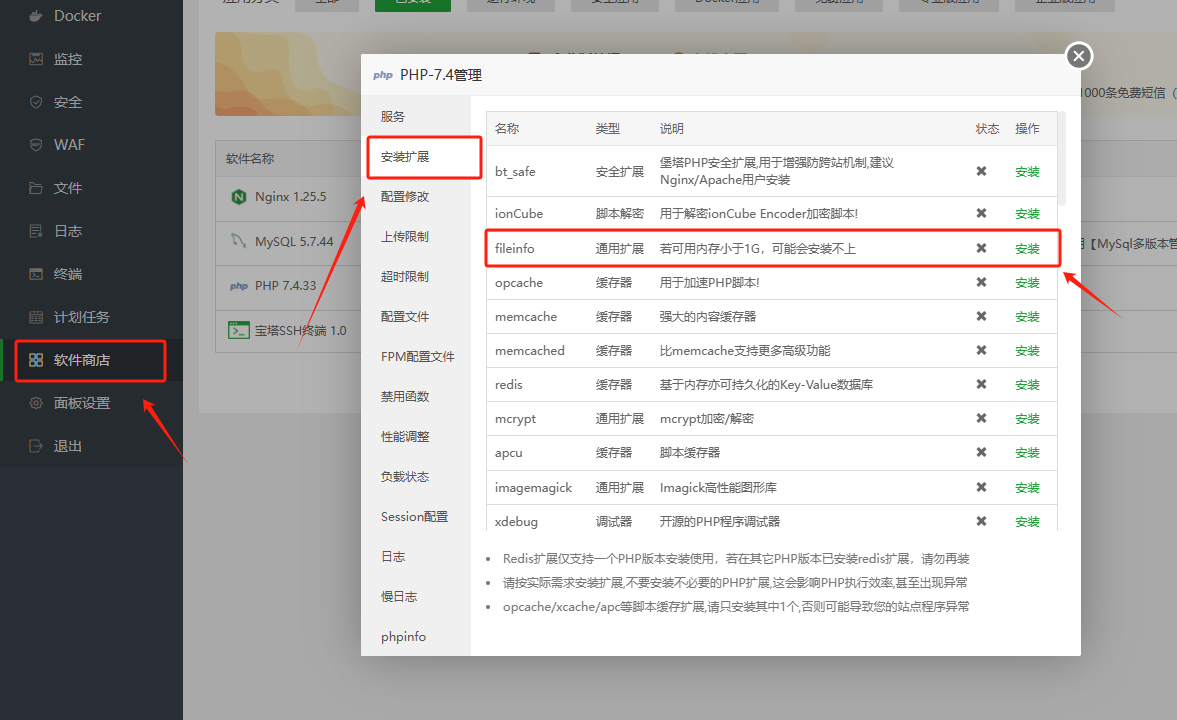Click the status X icon for memcached
Screen dimensions: 1177x720
981,350
